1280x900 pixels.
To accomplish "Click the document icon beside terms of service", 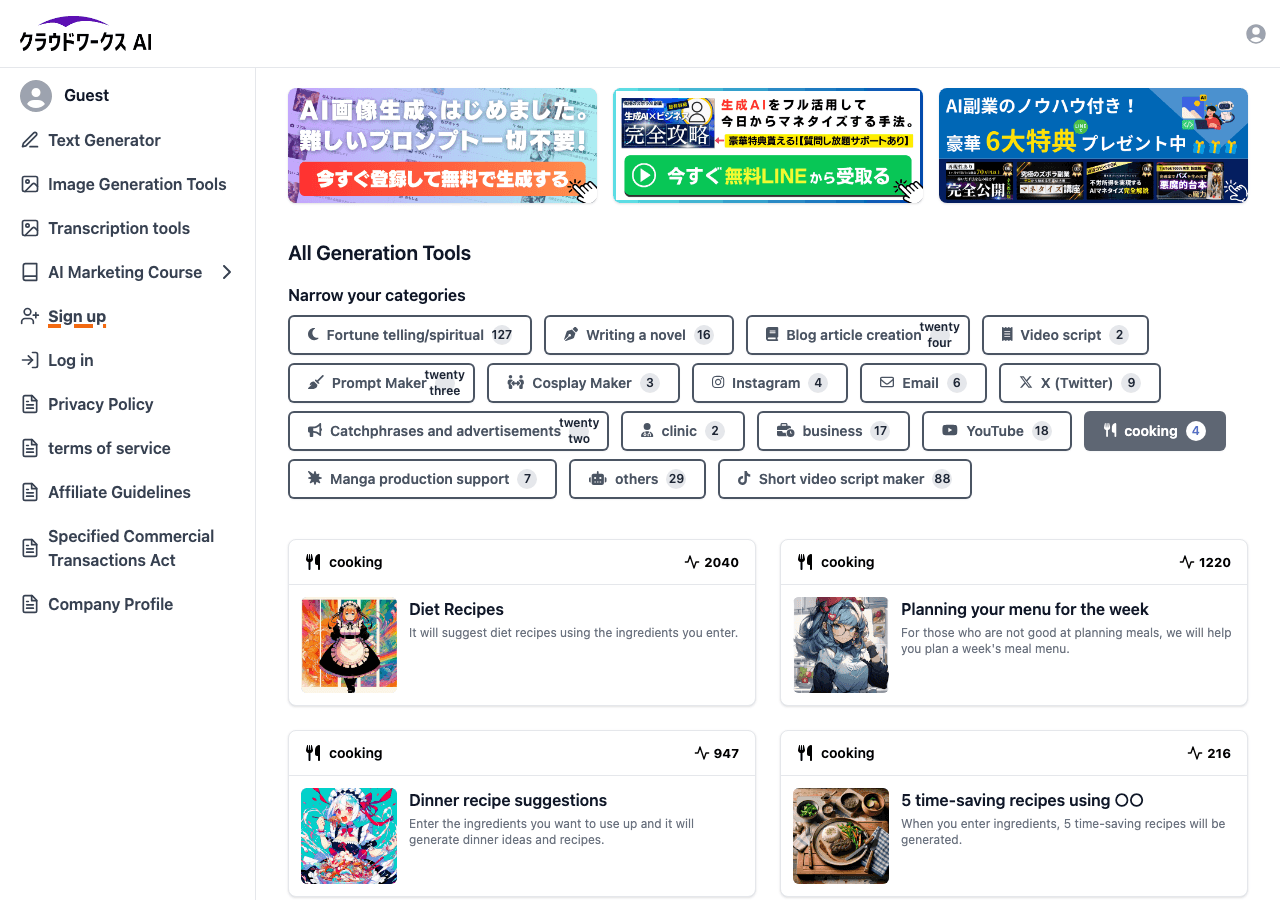I will click(x=30, y=448).
